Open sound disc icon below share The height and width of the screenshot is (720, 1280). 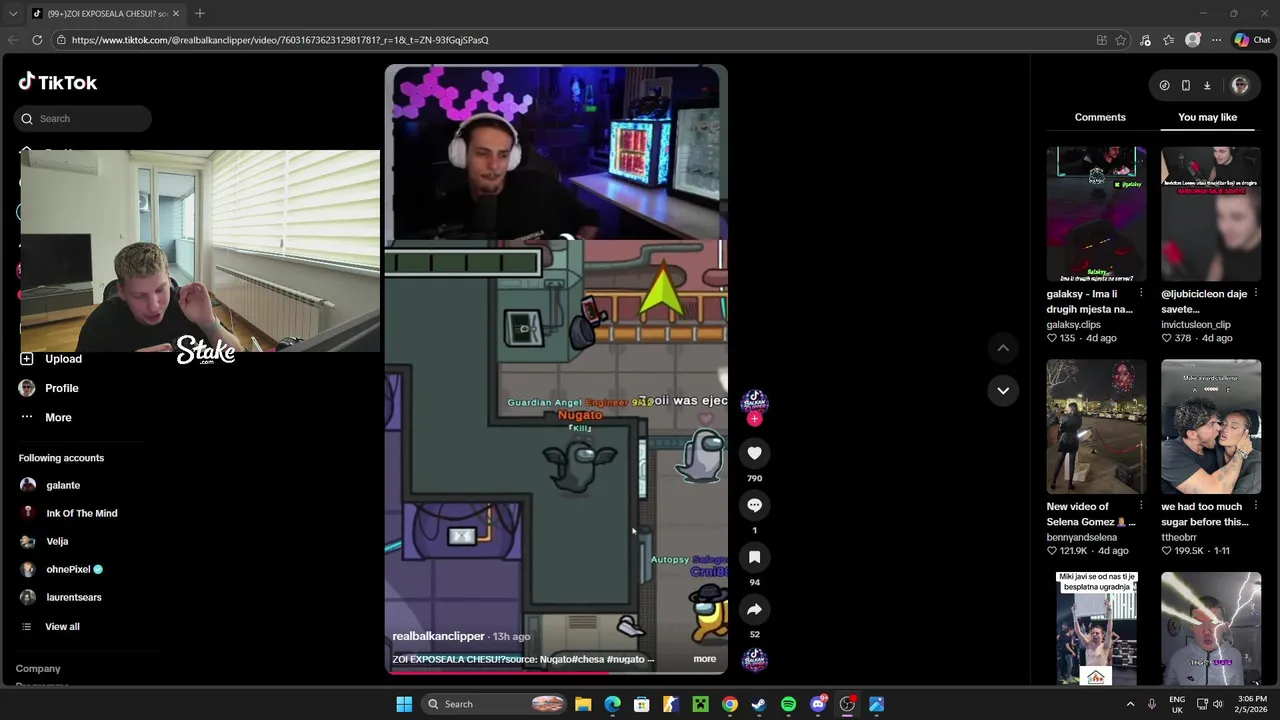[x=755, y=659]
